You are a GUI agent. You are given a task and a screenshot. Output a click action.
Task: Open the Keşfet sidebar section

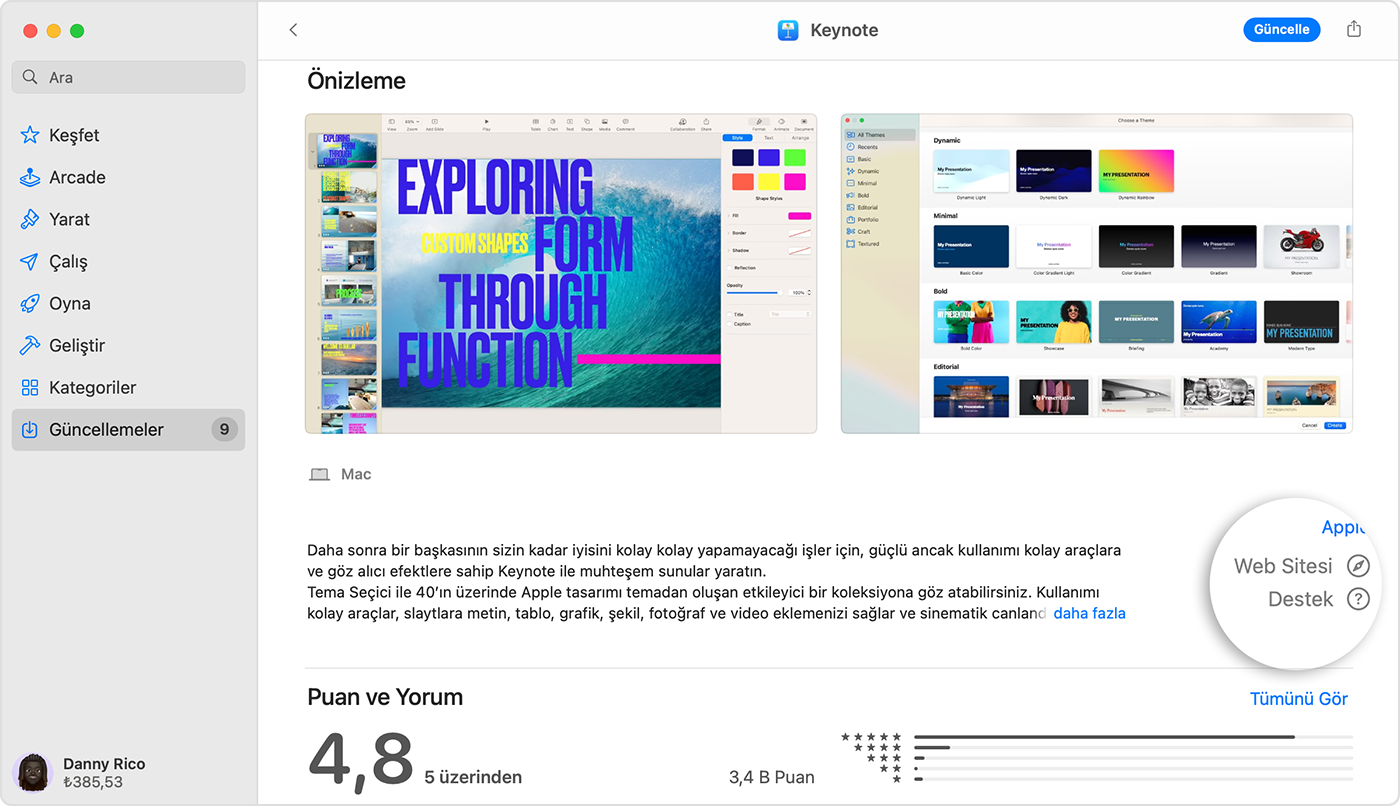pos(128,135)
